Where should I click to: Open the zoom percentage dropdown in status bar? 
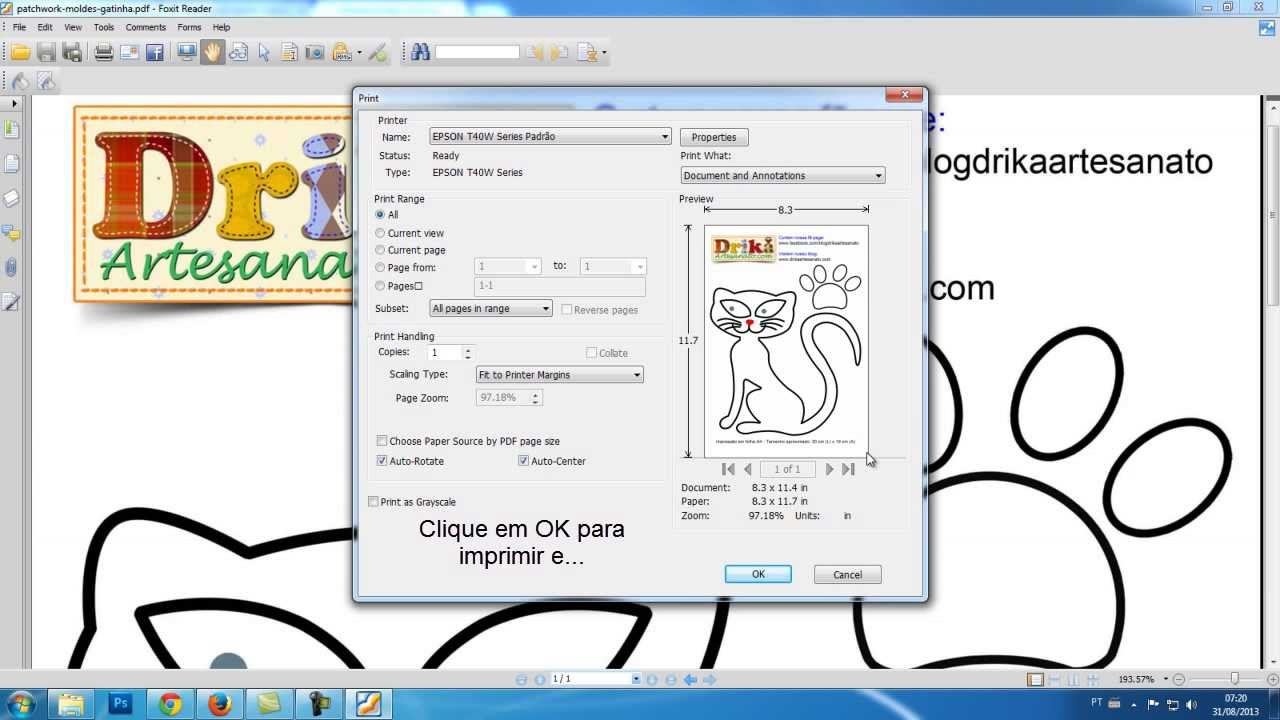1165,680
